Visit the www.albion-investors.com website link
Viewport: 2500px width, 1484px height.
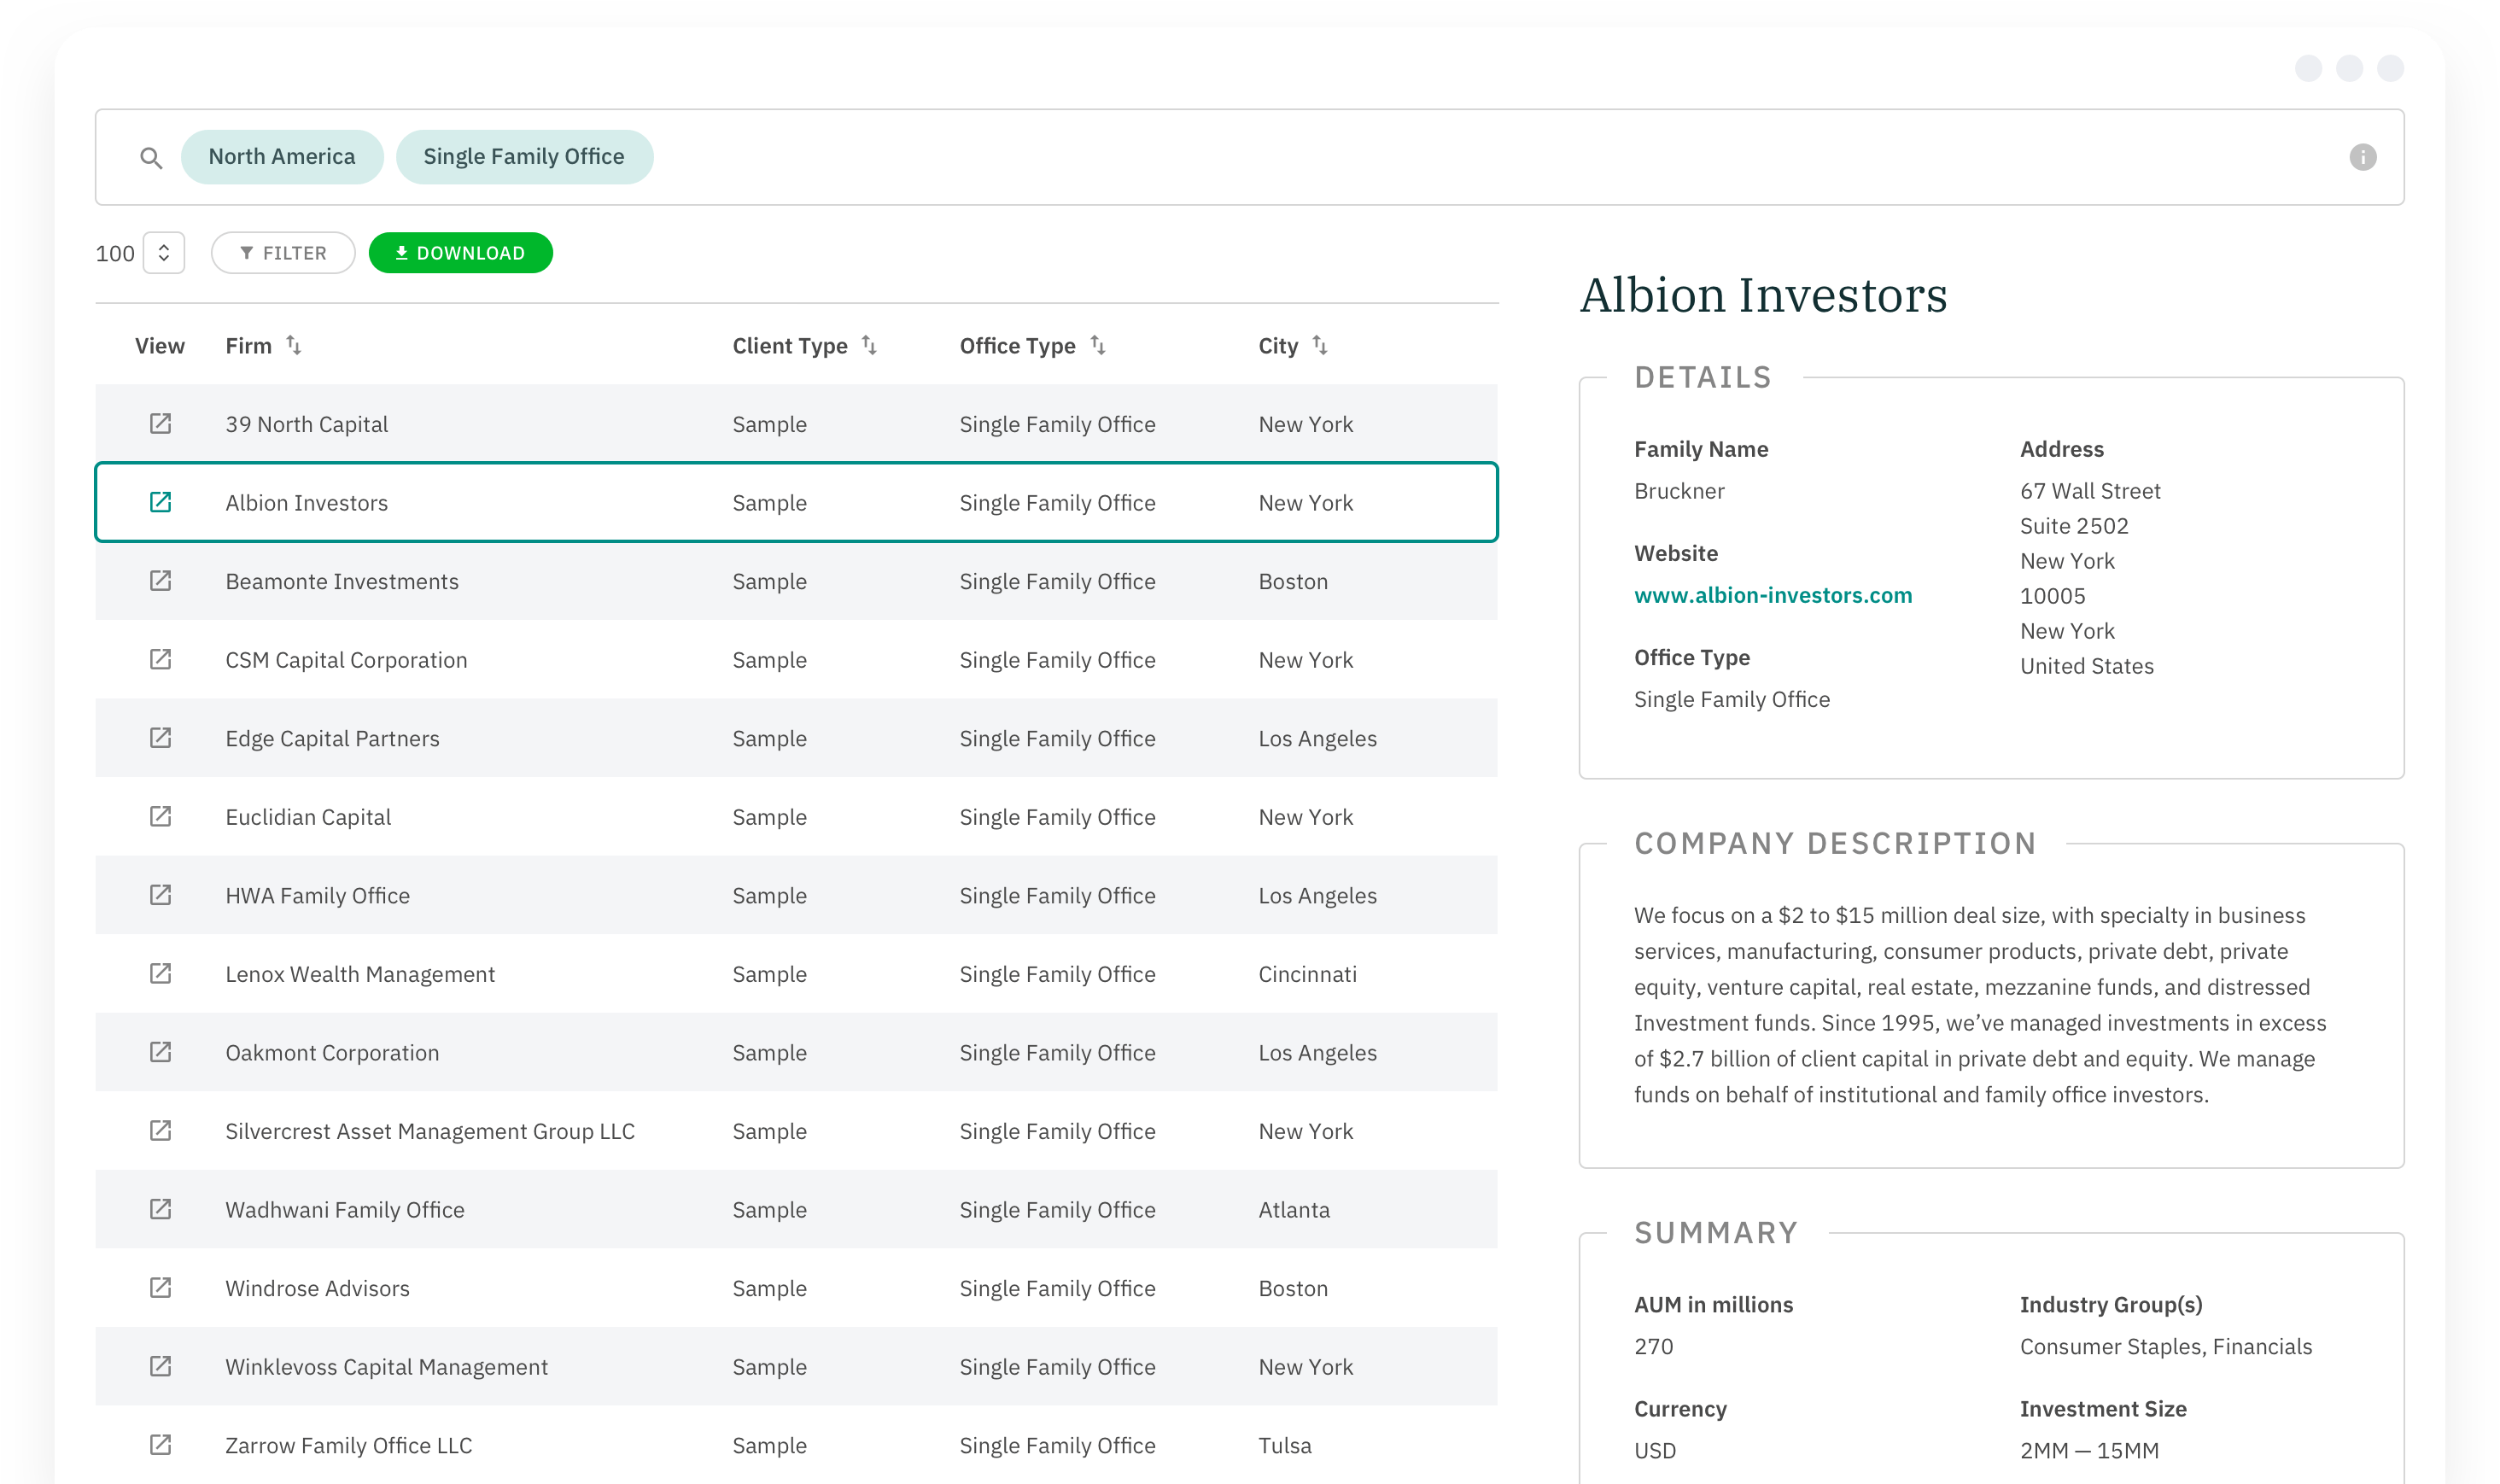click(x=1772, y=594)
